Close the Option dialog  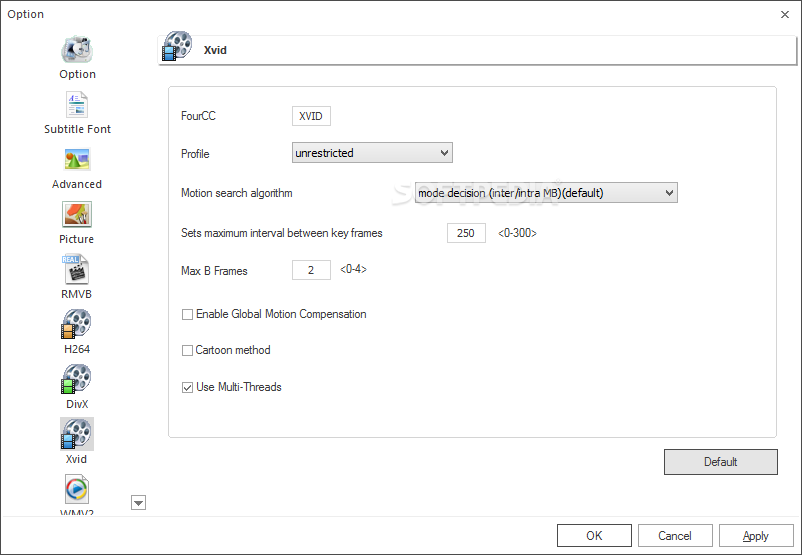785,14
